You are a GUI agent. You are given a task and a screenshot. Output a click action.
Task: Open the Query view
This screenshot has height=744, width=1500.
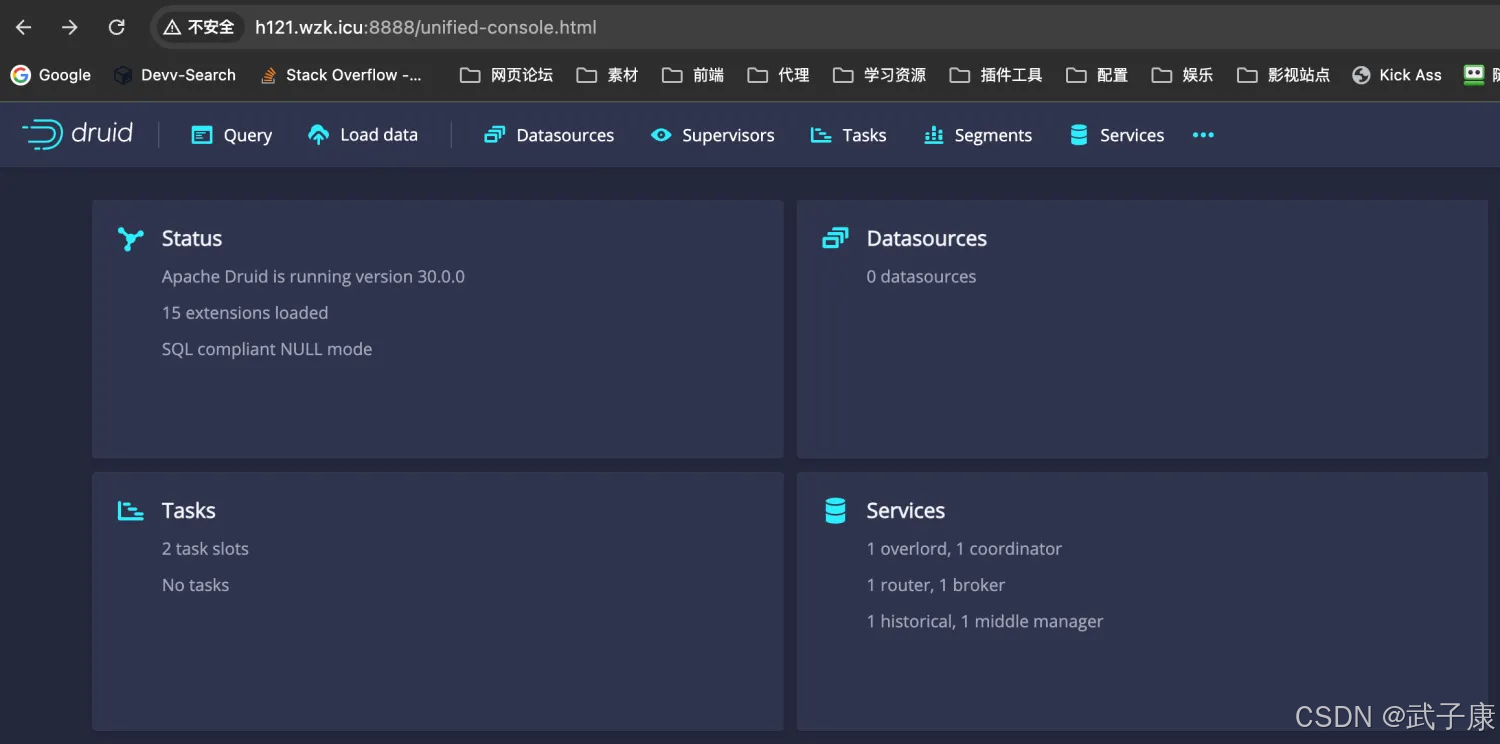click(232, 135)
